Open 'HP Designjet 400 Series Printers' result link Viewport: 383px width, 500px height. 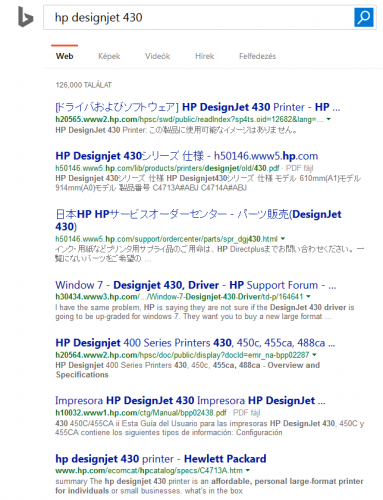point(195,343)
